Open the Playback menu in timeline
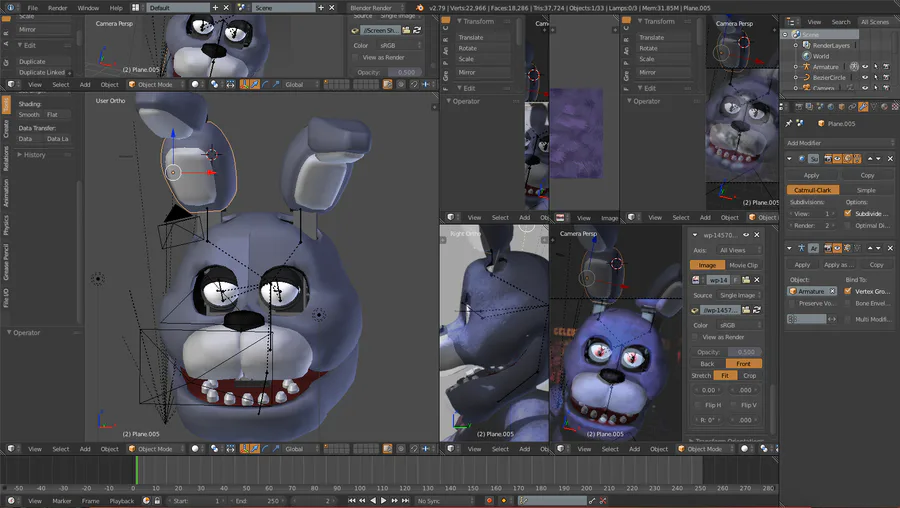 [x=122, y=501]
